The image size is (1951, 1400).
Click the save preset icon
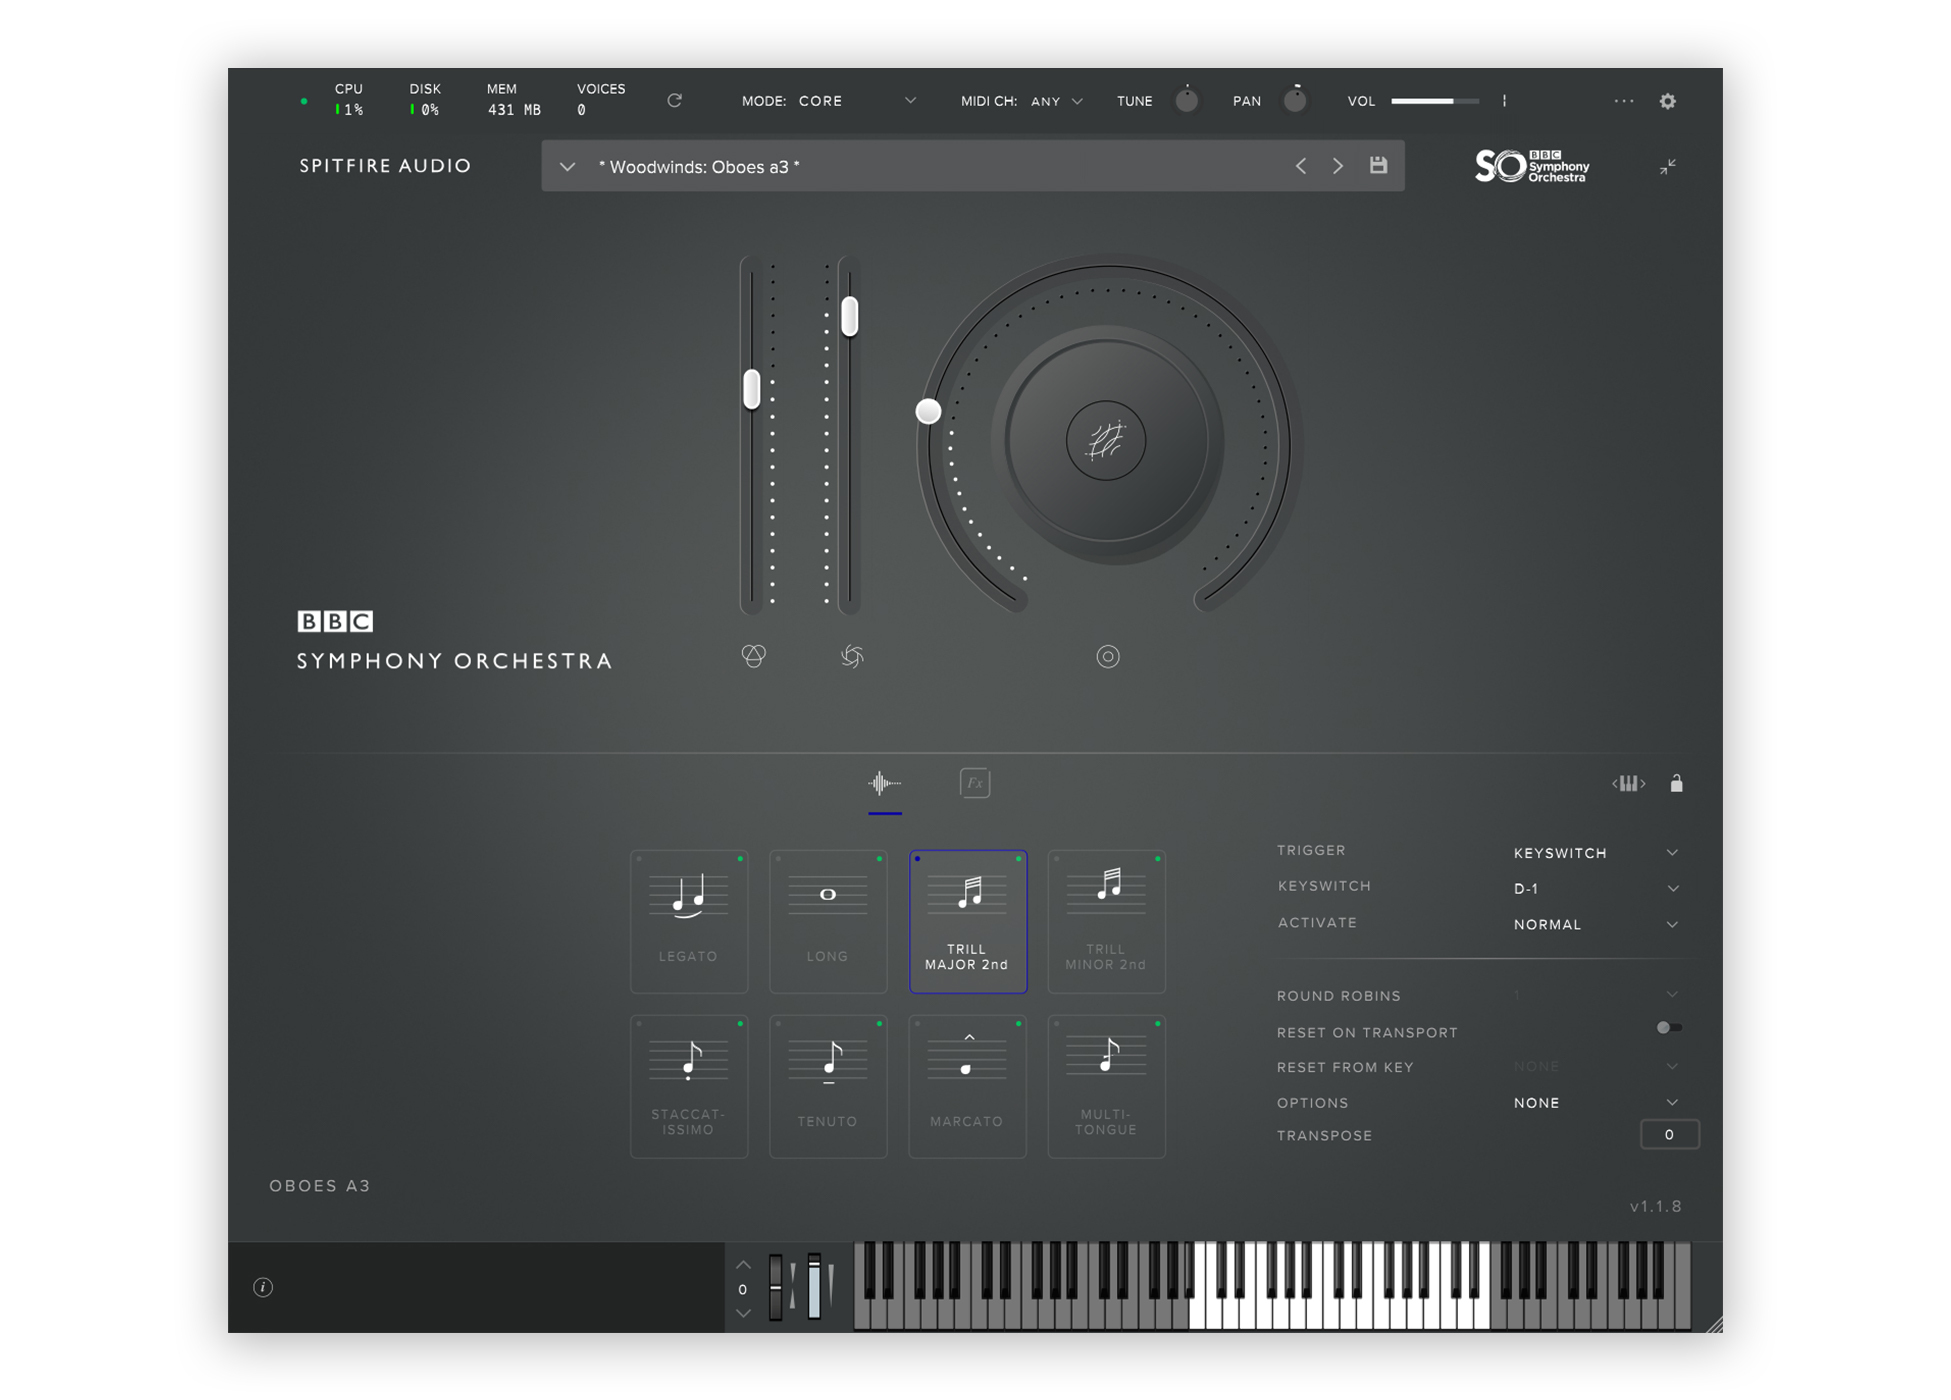point(1378,166)
